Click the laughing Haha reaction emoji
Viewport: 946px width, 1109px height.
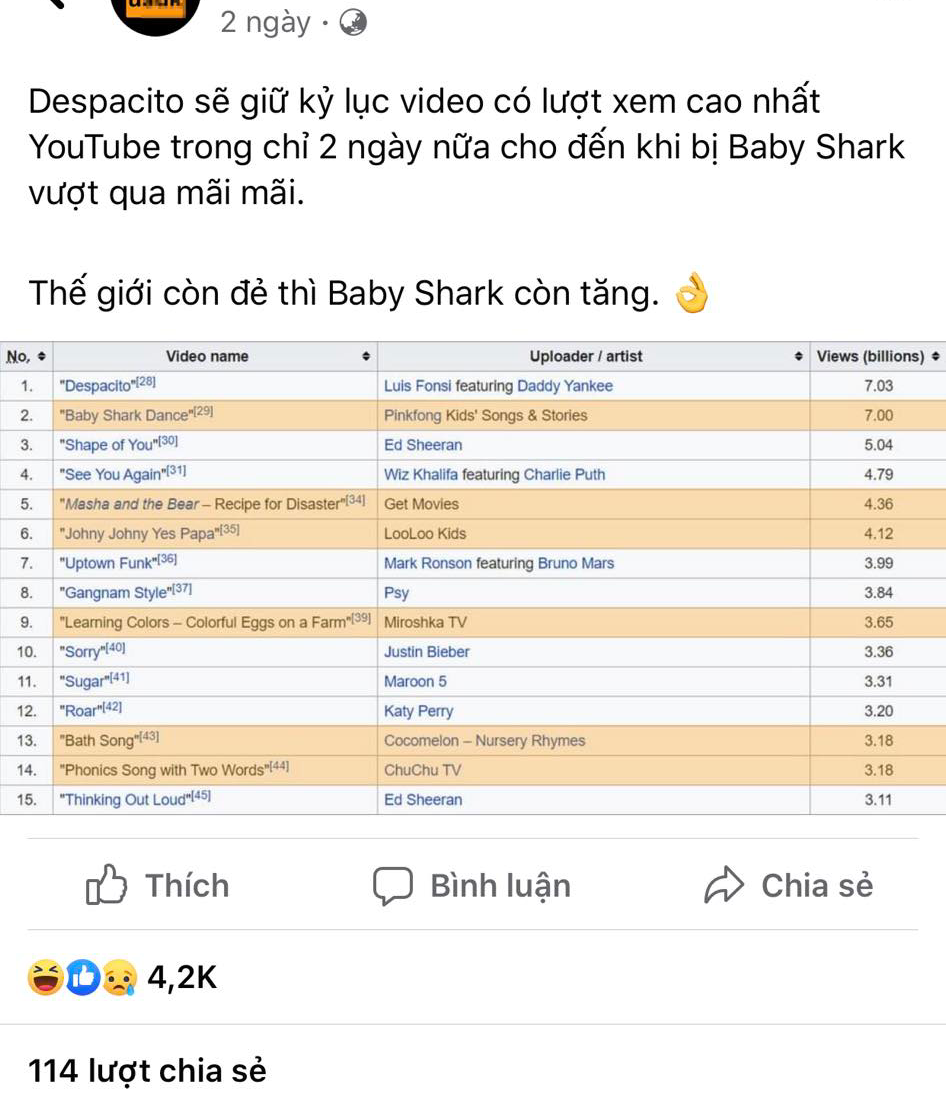click(46, 977)
